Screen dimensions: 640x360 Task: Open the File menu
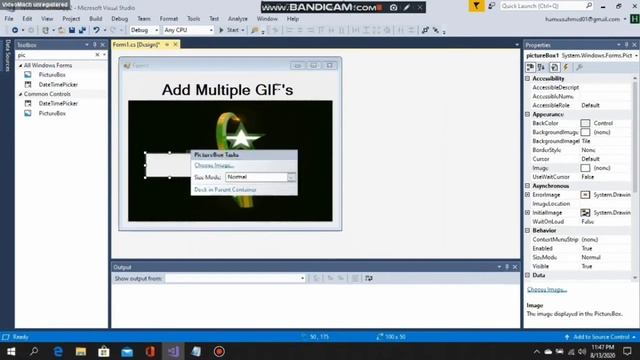coord(9,19)
